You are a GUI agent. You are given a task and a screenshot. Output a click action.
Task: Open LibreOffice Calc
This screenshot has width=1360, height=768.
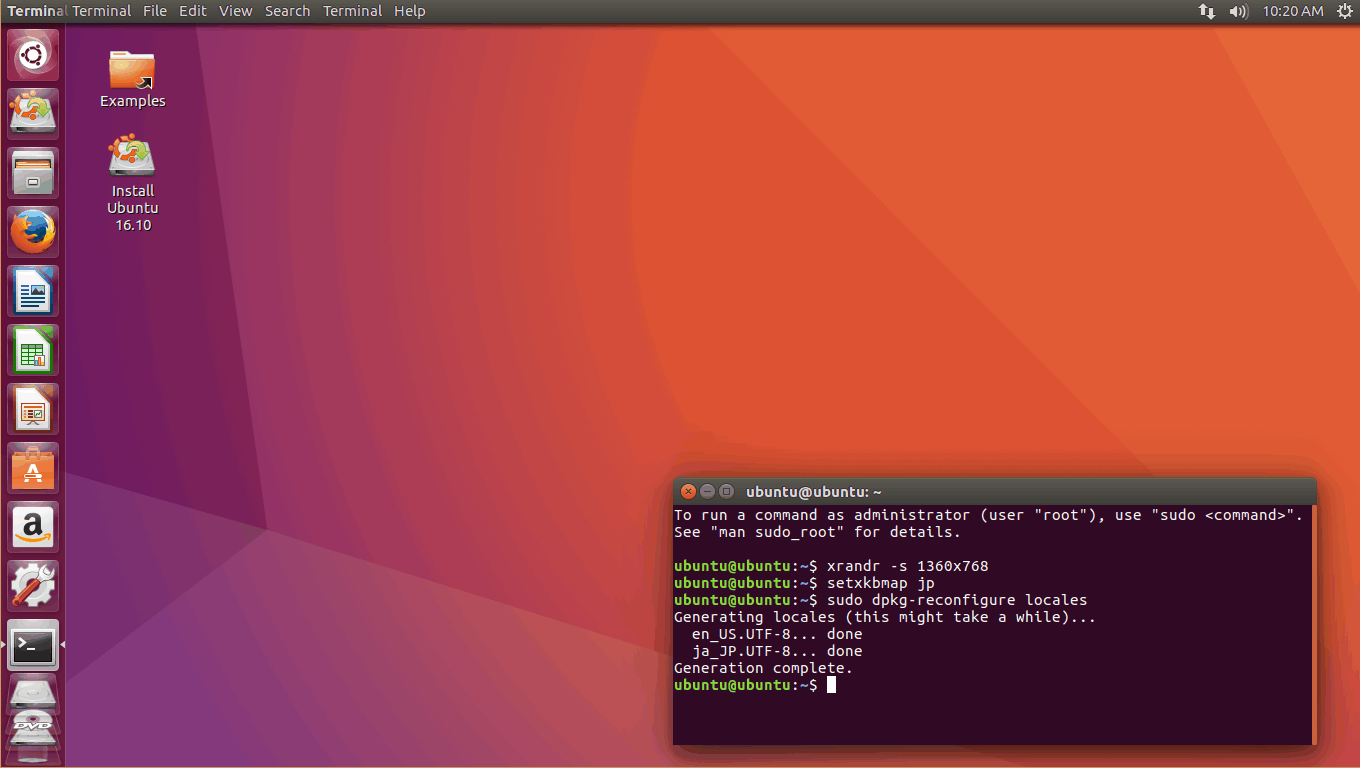tap(32, 349)
